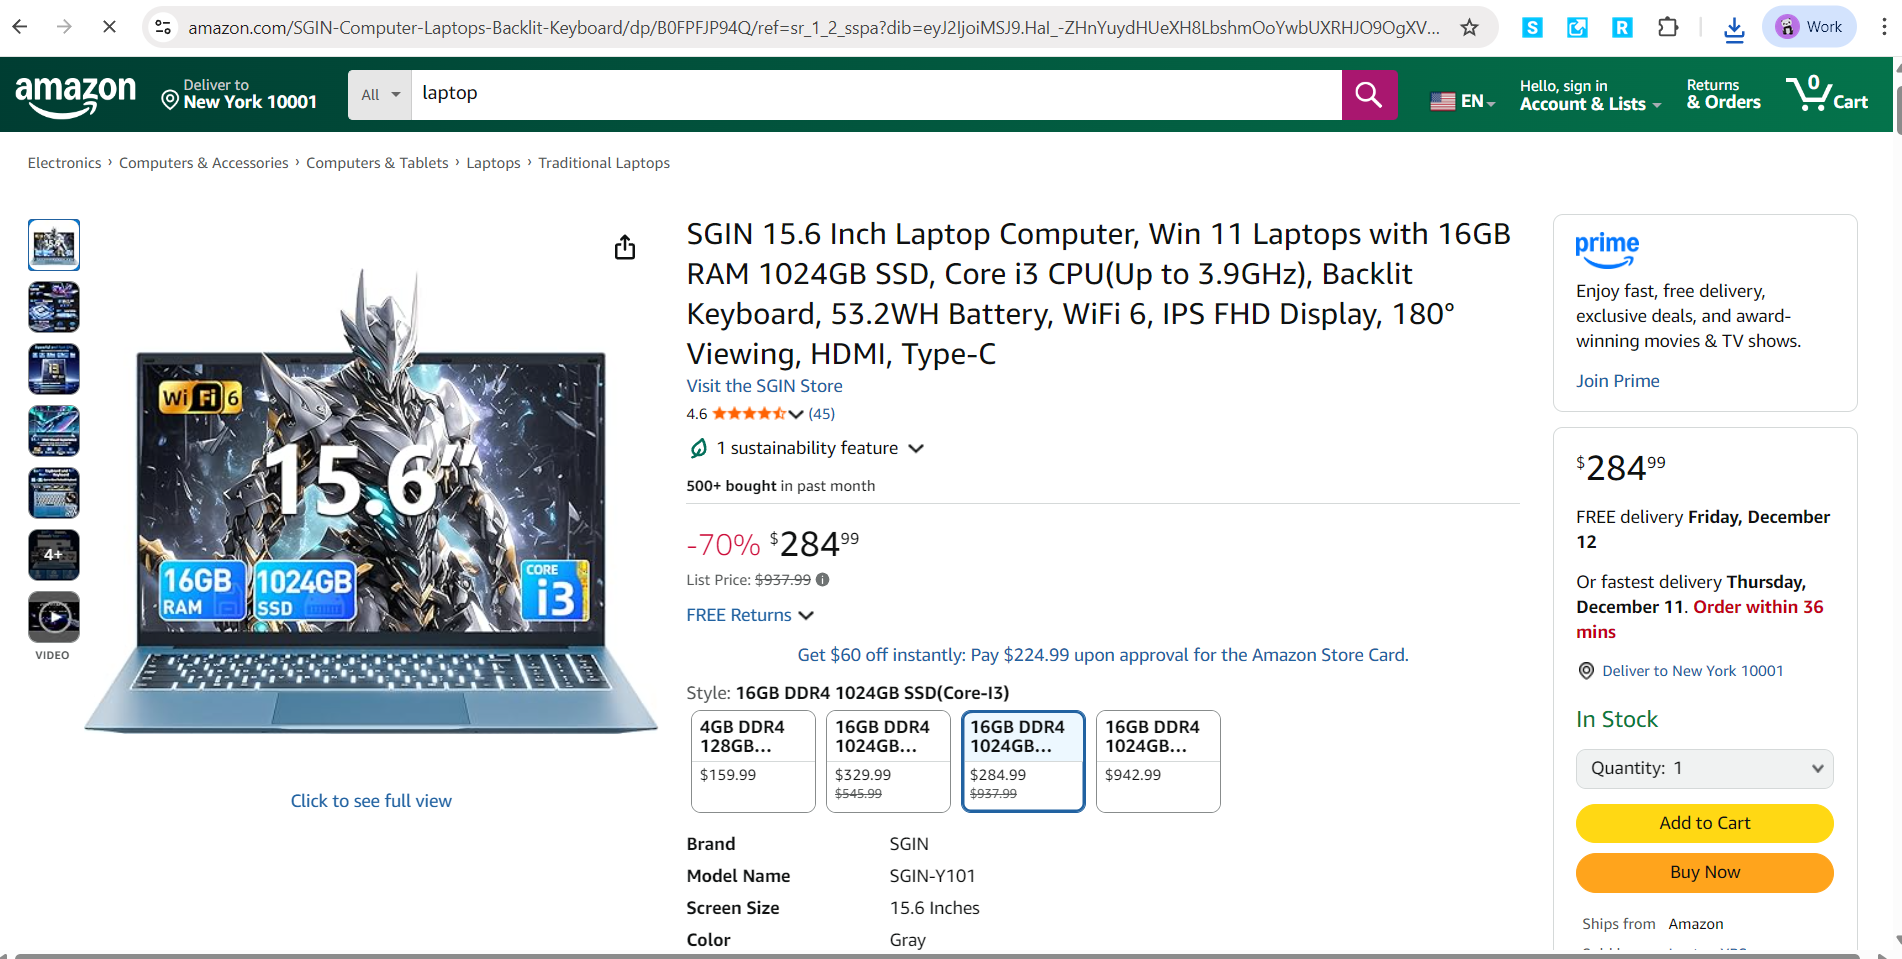Select 16GB DDR4 style priced $329.99
Viewport: 1902px width, 959px height.
point(888,761)
